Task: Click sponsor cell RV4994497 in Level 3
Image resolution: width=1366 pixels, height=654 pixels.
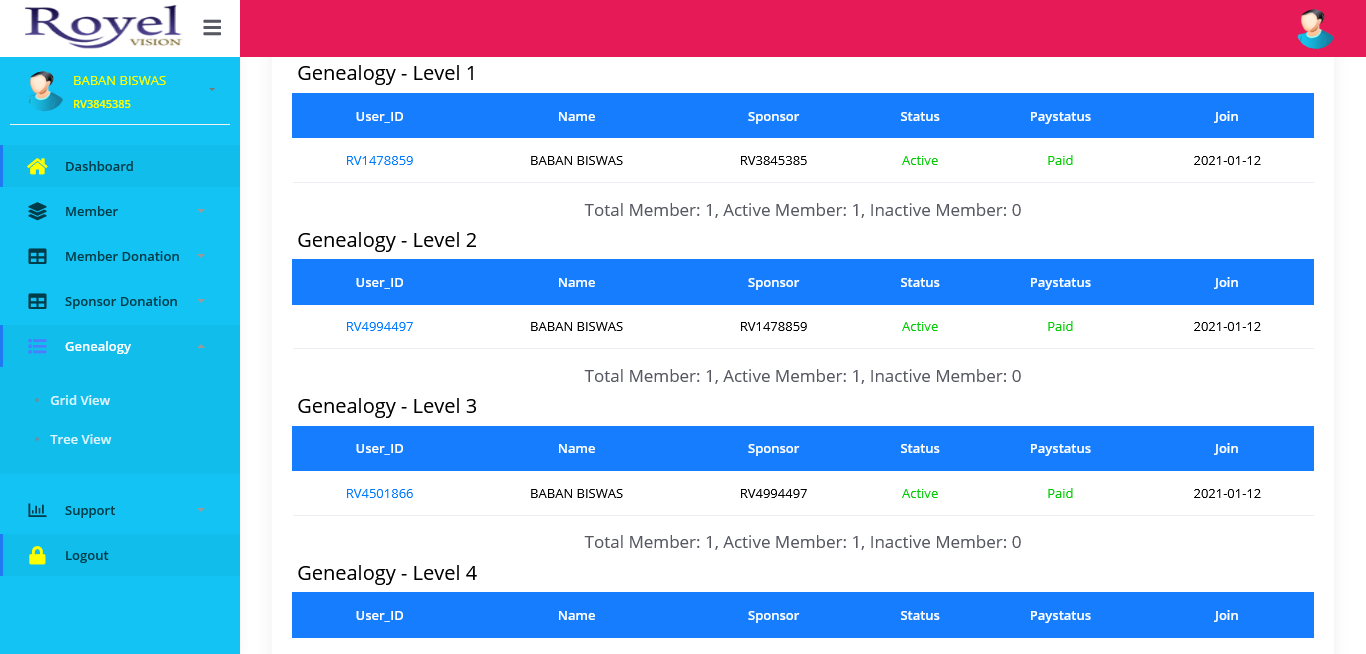Action: [x=773, y=493]
